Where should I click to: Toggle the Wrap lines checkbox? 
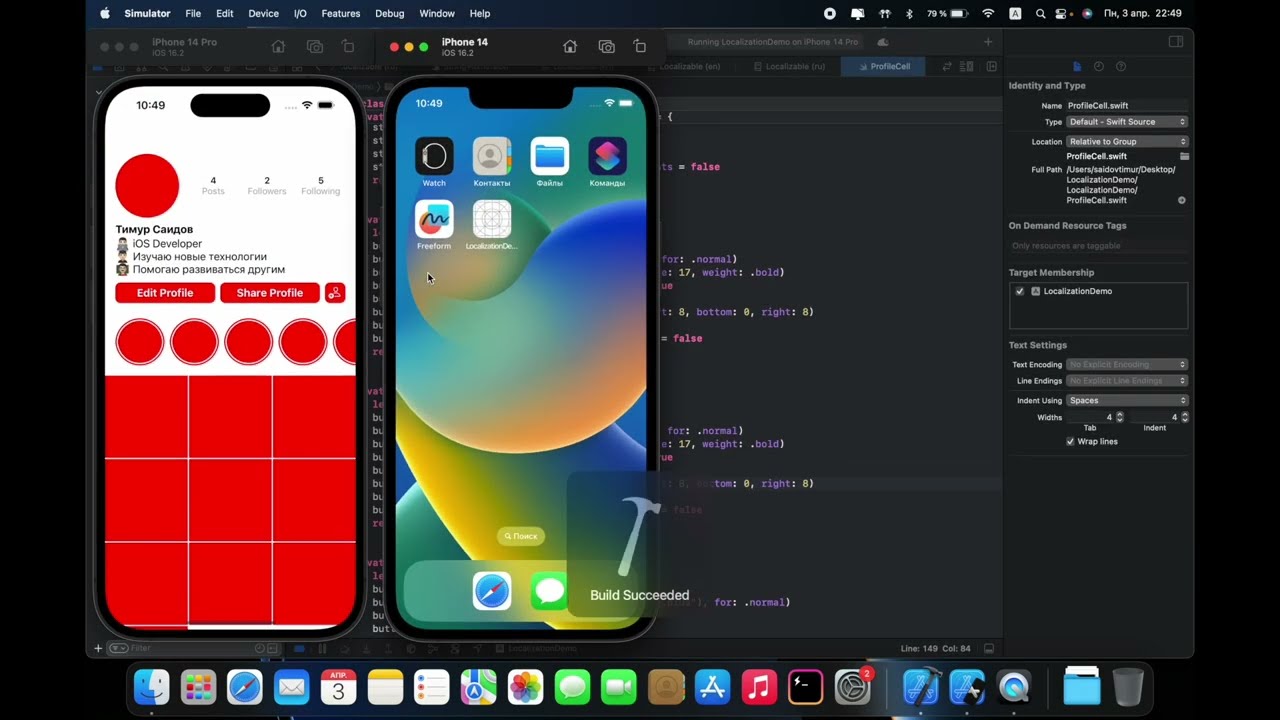click(1070, 442)
